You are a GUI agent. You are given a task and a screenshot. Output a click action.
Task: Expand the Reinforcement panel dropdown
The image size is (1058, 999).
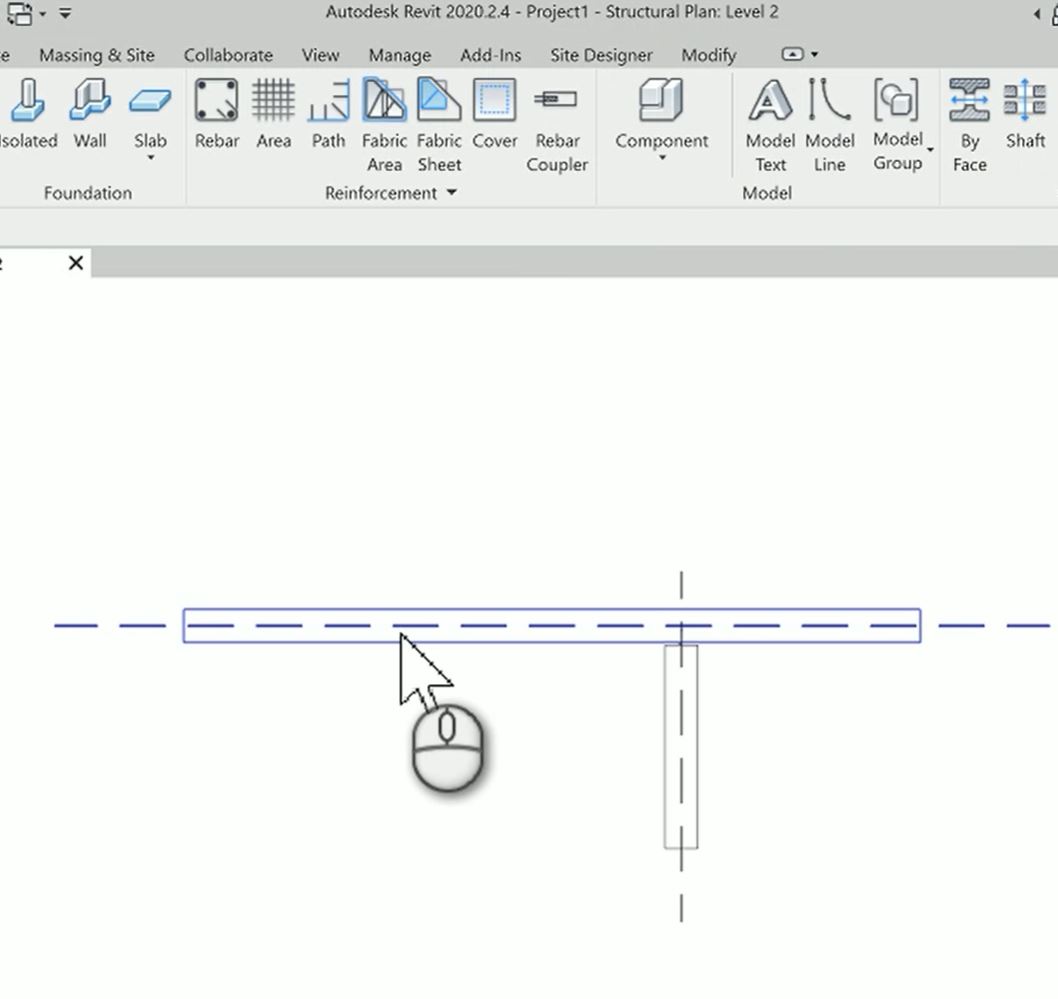pyautogui.click(x=452, y=193)
